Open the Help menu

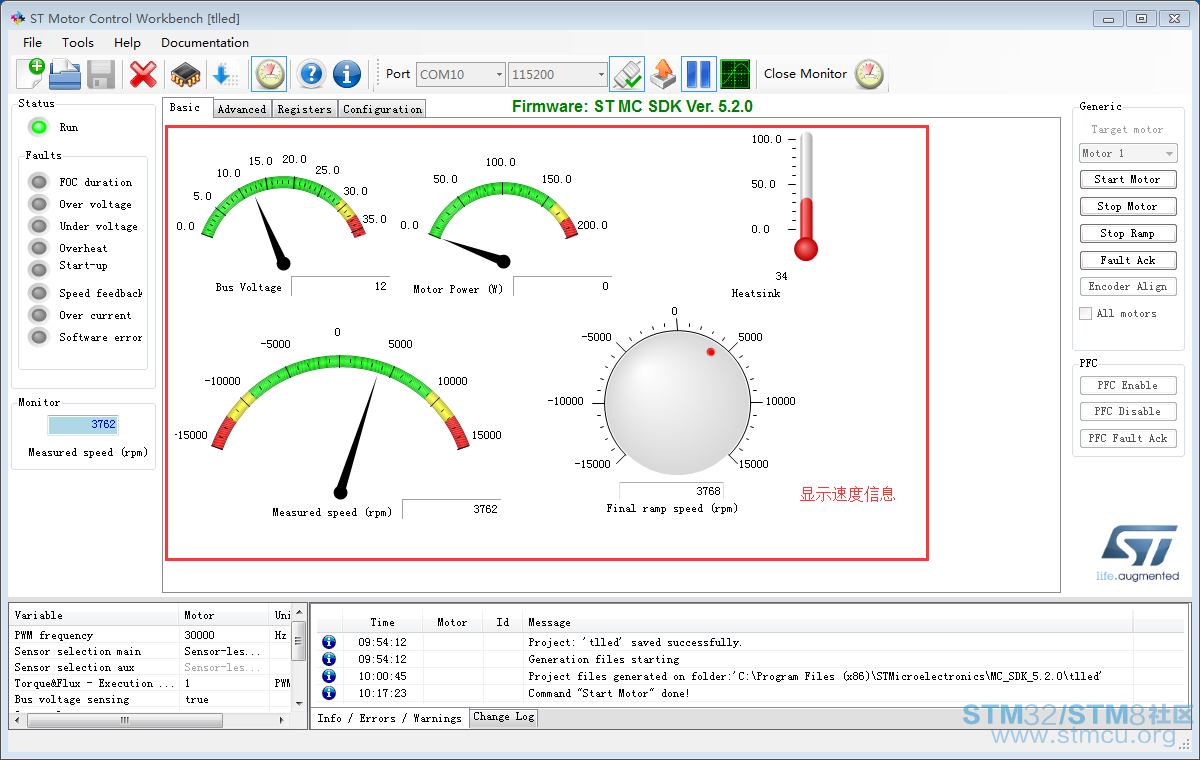(127, 42)
